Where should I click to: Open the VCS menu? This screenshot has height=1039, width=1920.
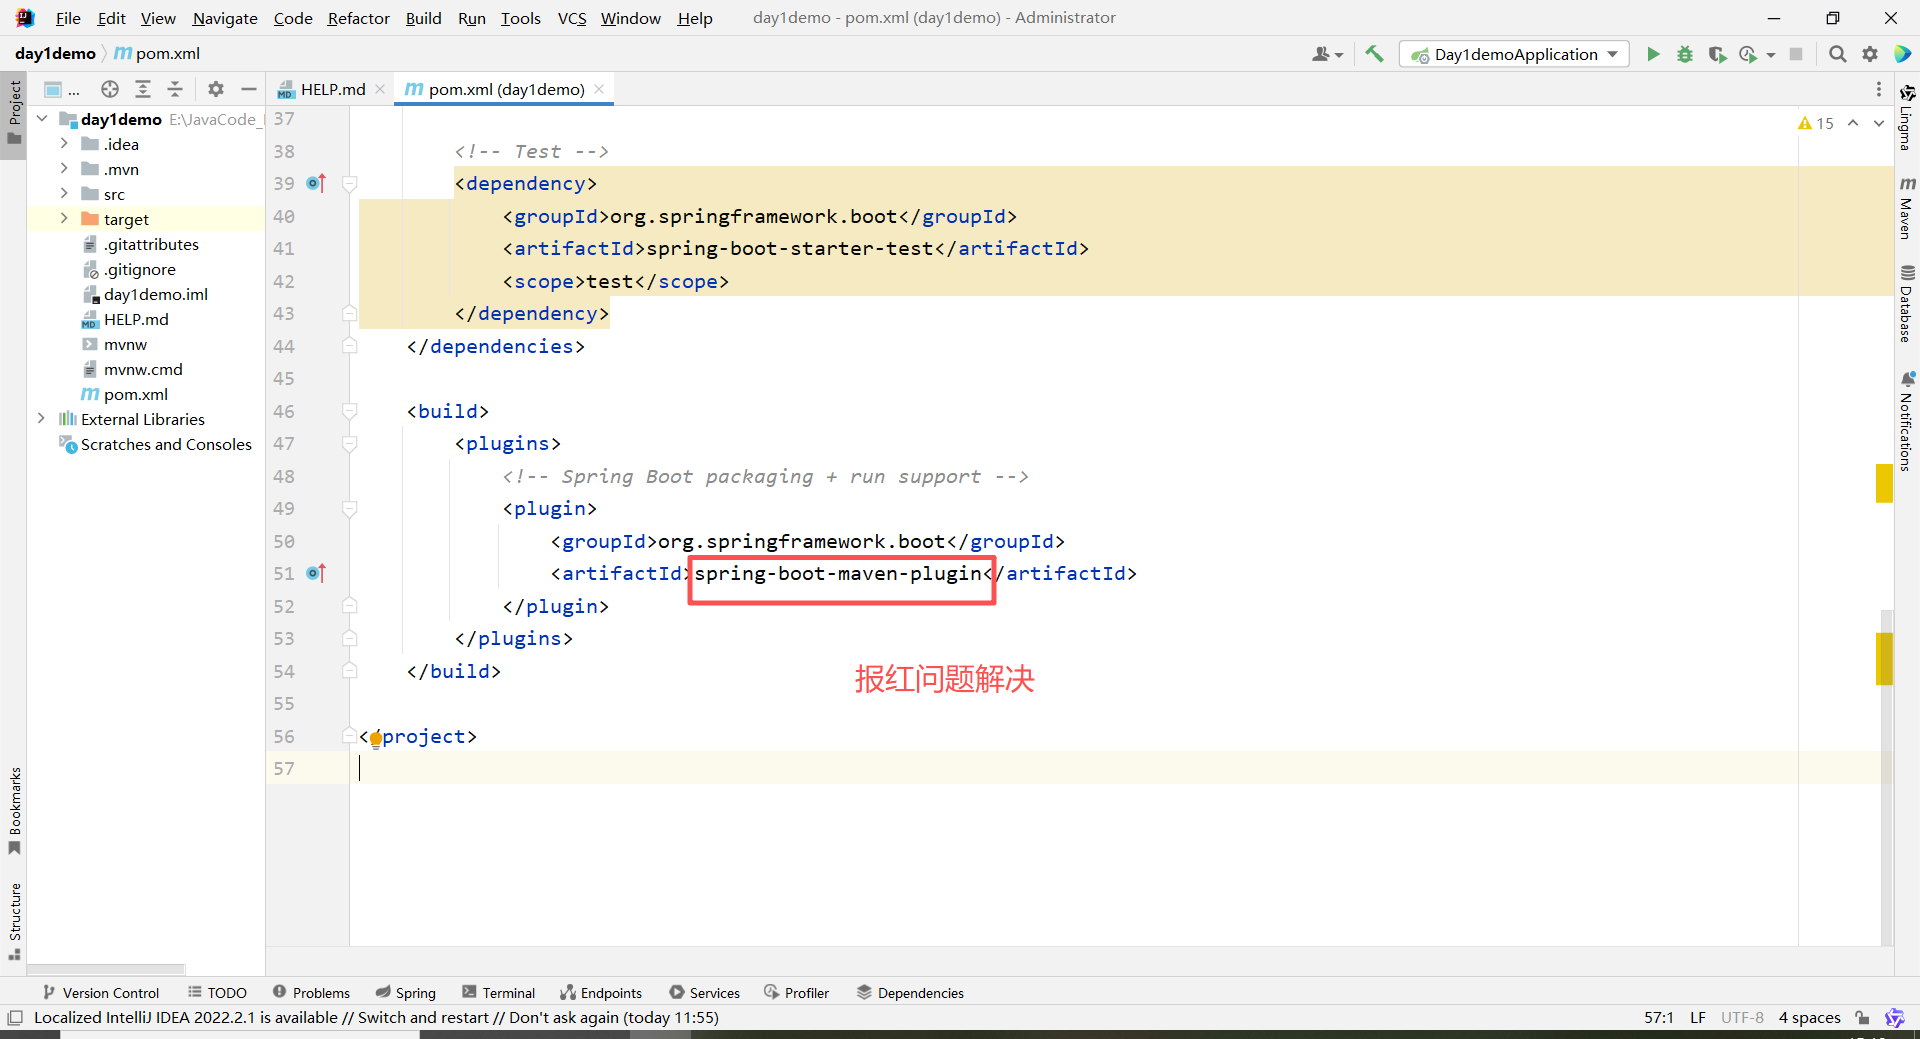coord(572,18)
